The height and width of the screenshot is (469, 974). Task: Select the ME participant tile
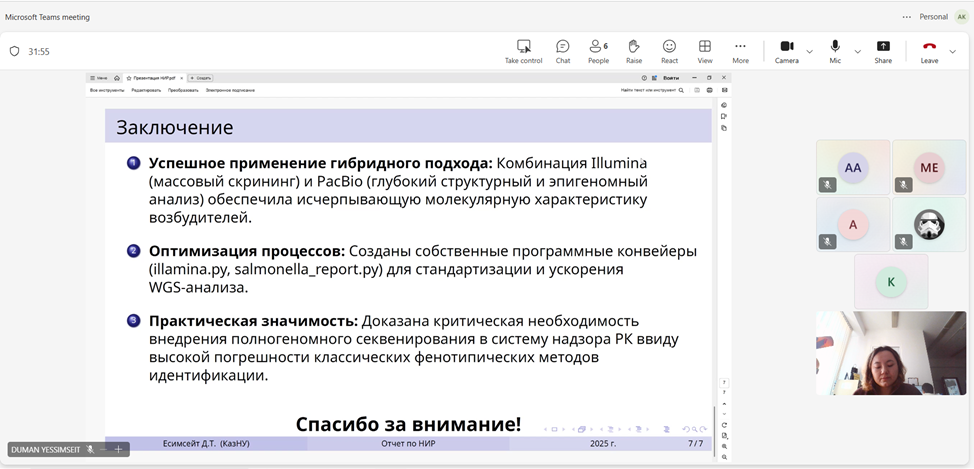pos(929,167)
